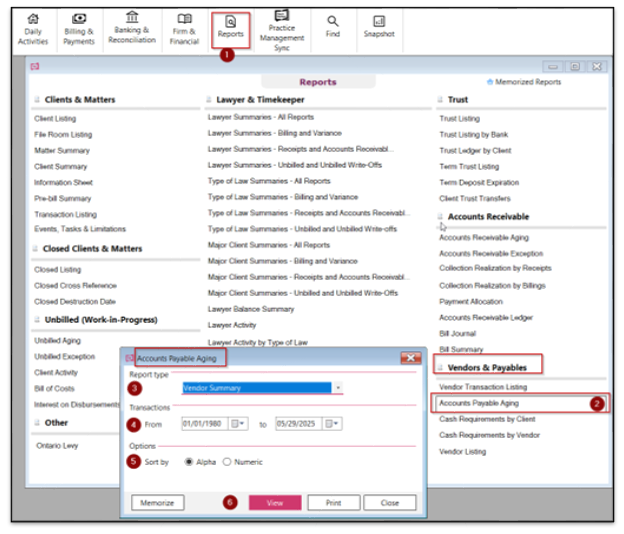Open the From date calendar dropdown

click(x=239, y=424)
